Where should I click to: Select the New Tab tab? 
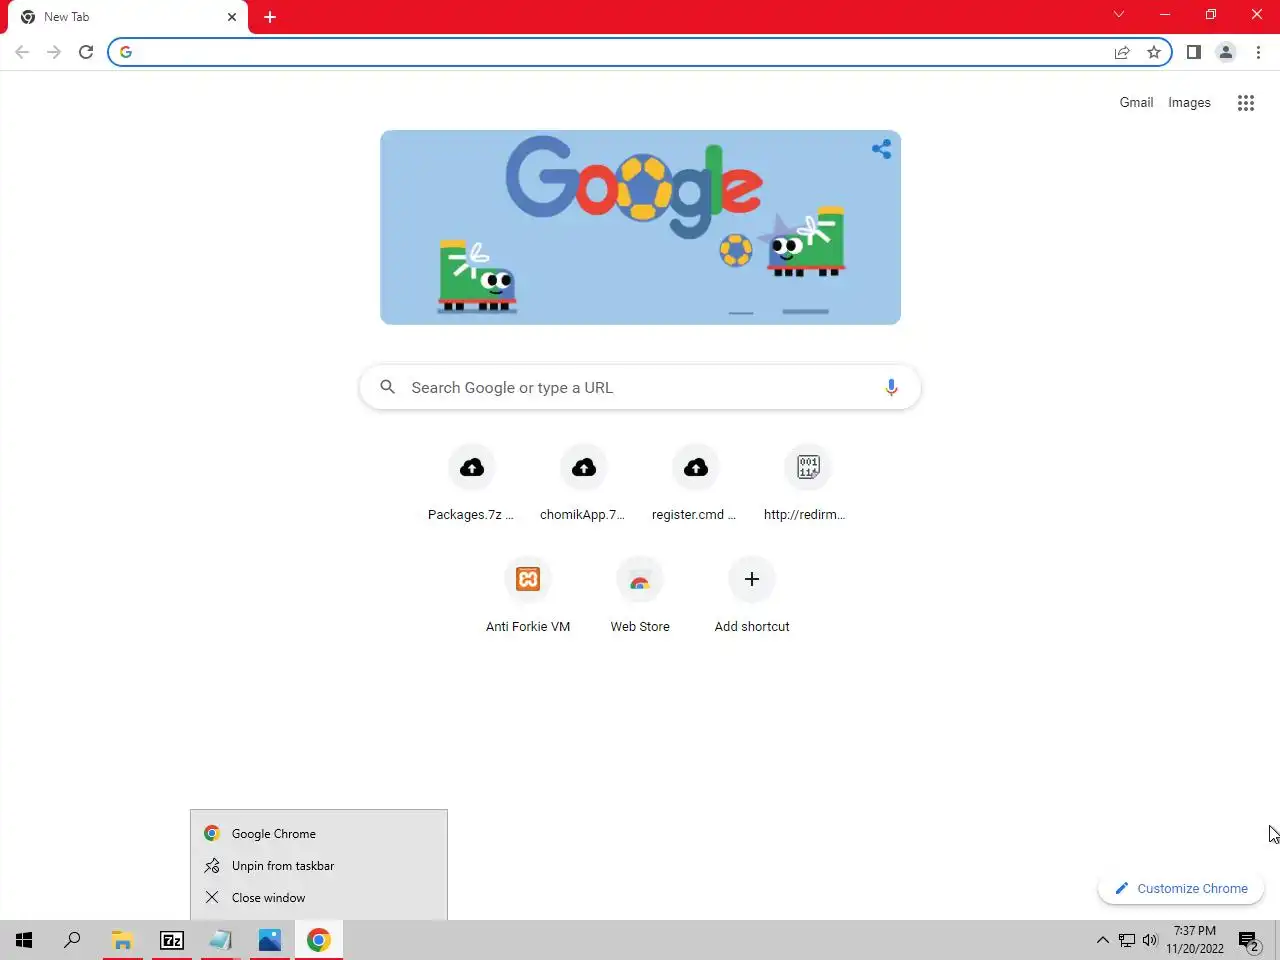(128, 17)
